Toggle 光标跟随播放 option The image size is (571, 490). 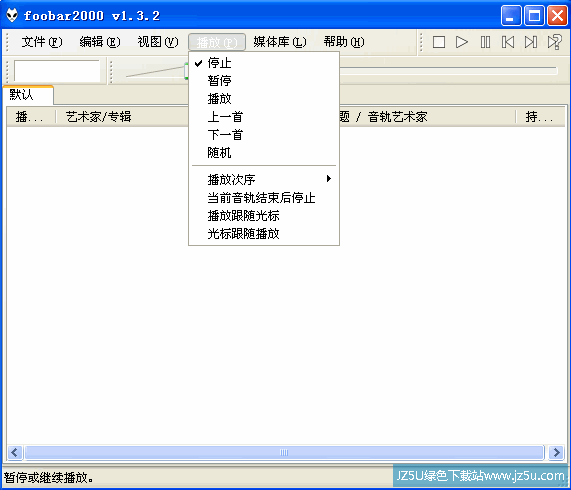point(264,233)
